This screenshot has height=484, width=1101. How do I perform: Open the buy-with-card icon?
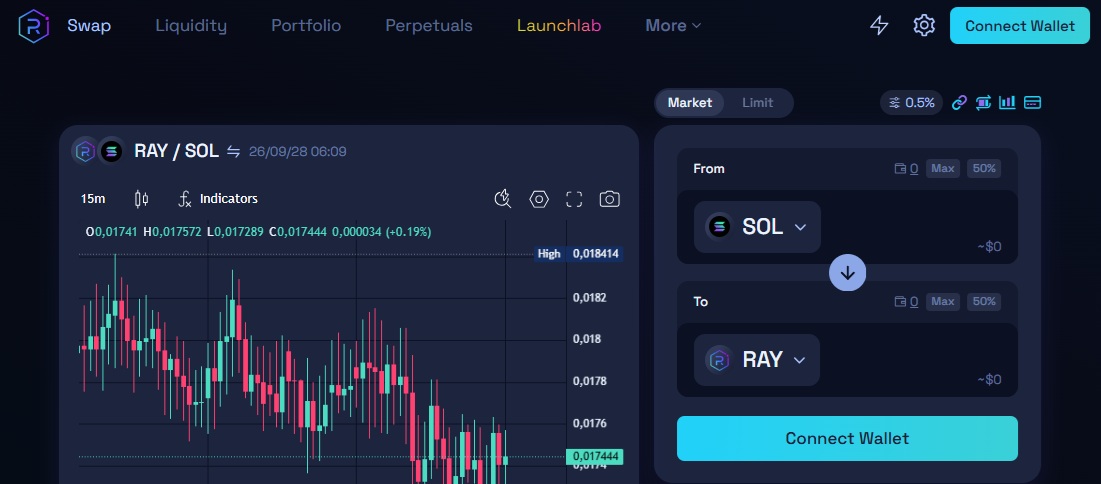[x=1032, y=103]
